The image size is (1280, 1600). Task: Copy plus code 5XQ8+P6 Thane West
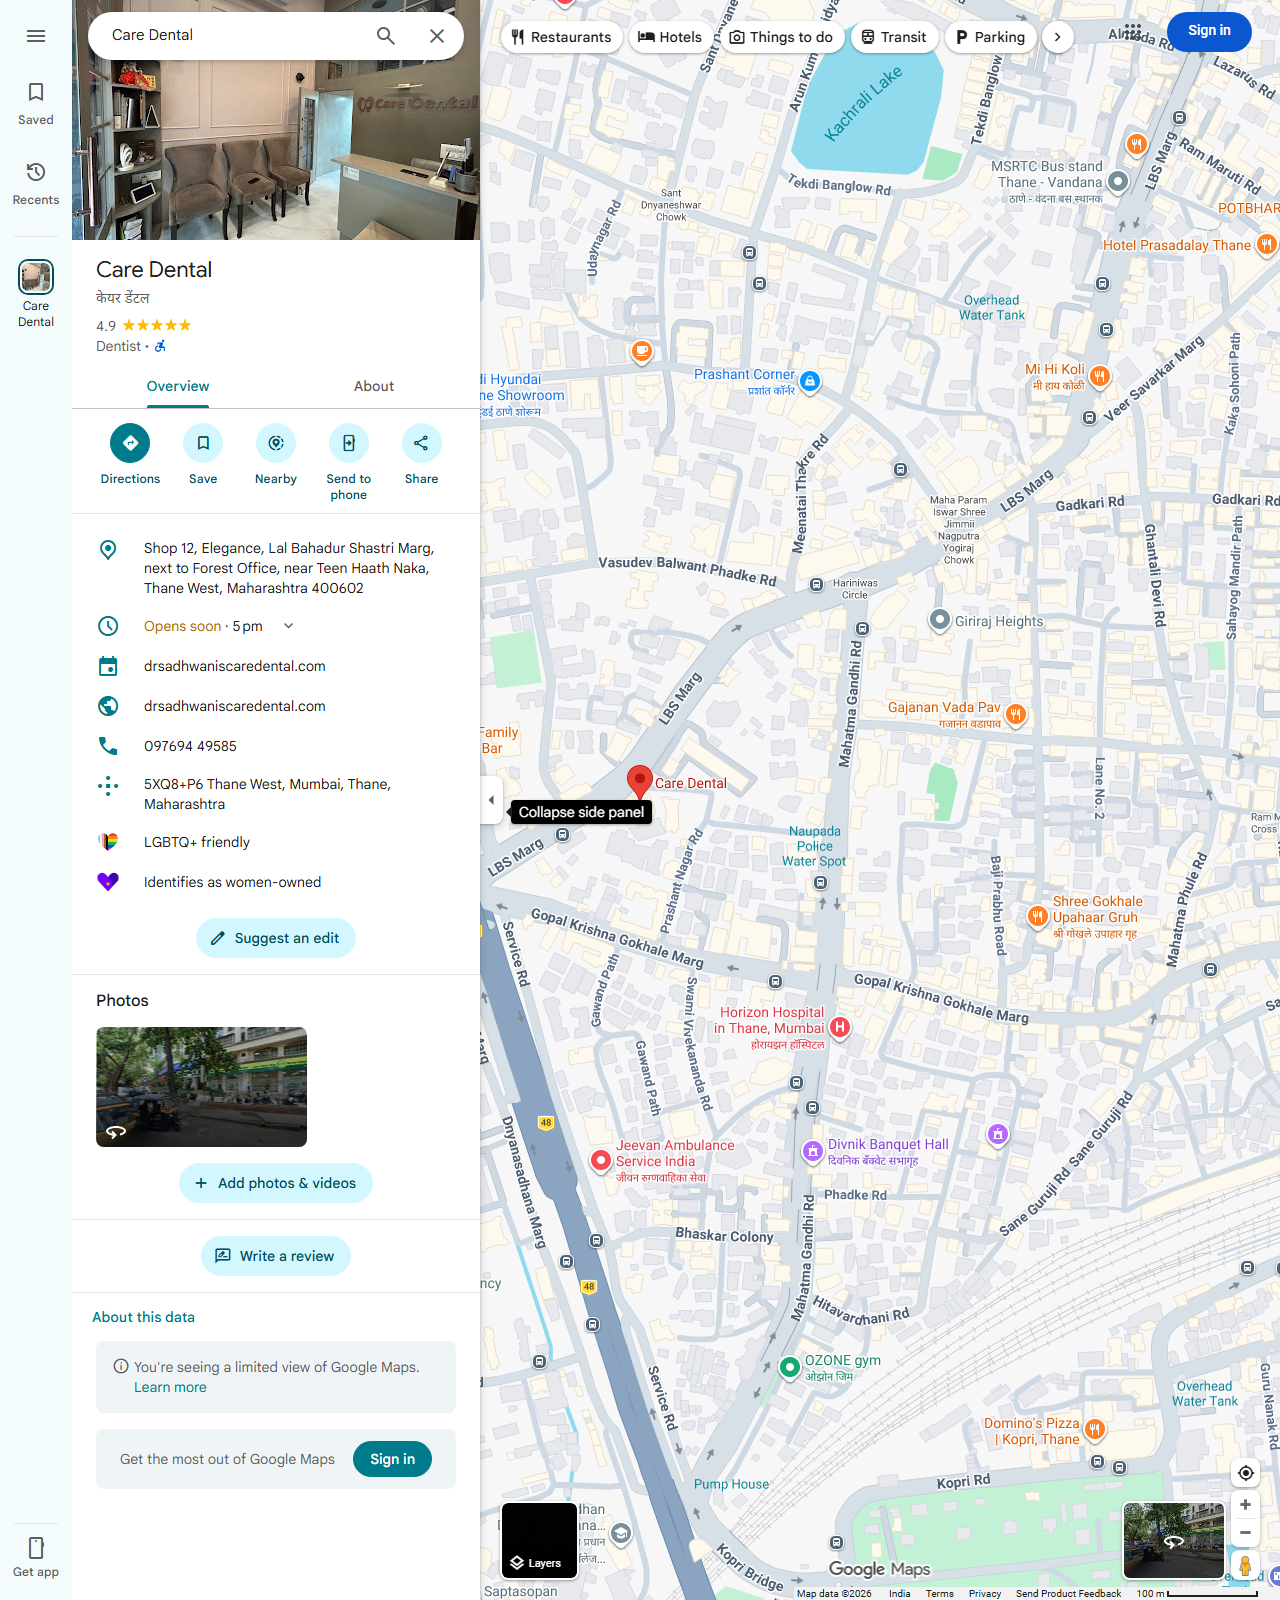(276, 794)
